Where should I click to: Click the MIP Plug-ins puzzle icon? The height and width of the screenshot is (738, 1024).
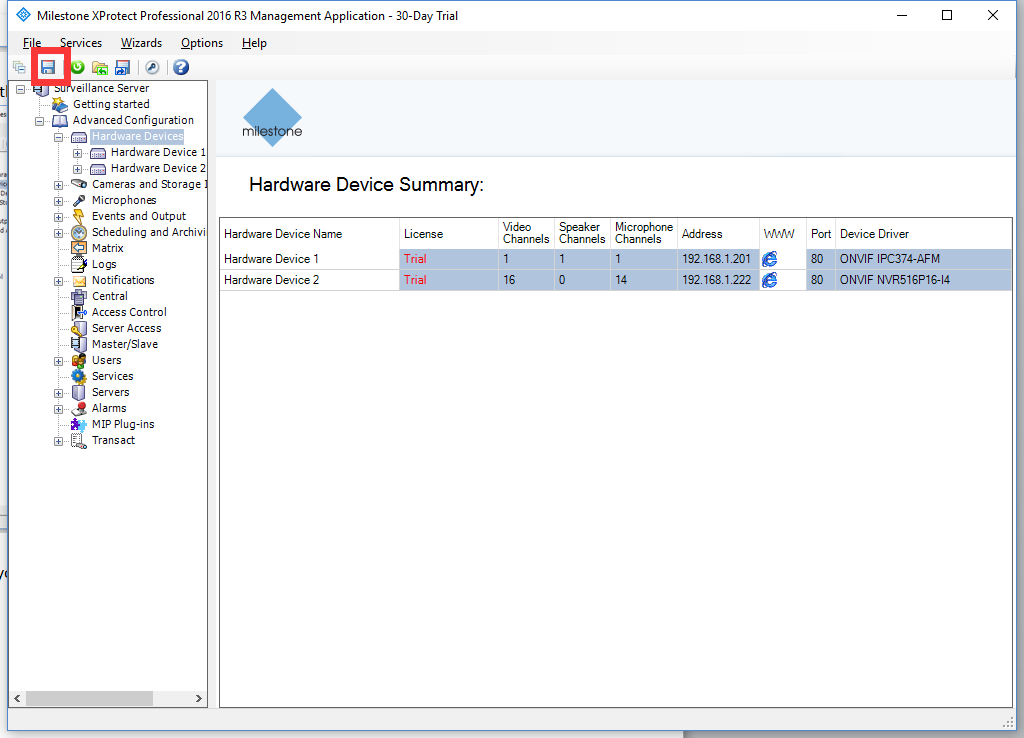(x=79, y=425)
